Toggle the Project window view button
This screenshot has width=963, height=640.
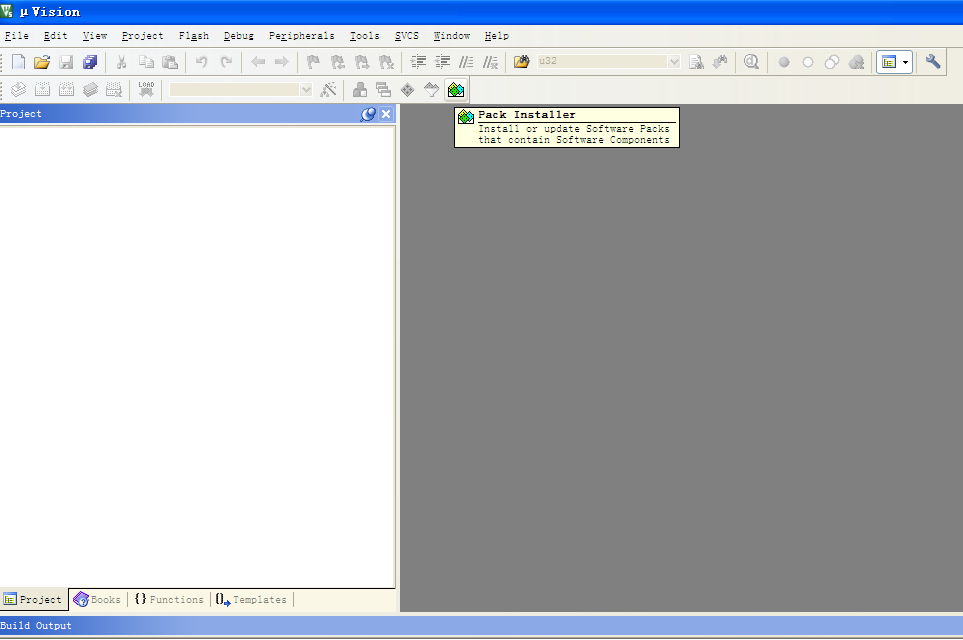(889, 62)
